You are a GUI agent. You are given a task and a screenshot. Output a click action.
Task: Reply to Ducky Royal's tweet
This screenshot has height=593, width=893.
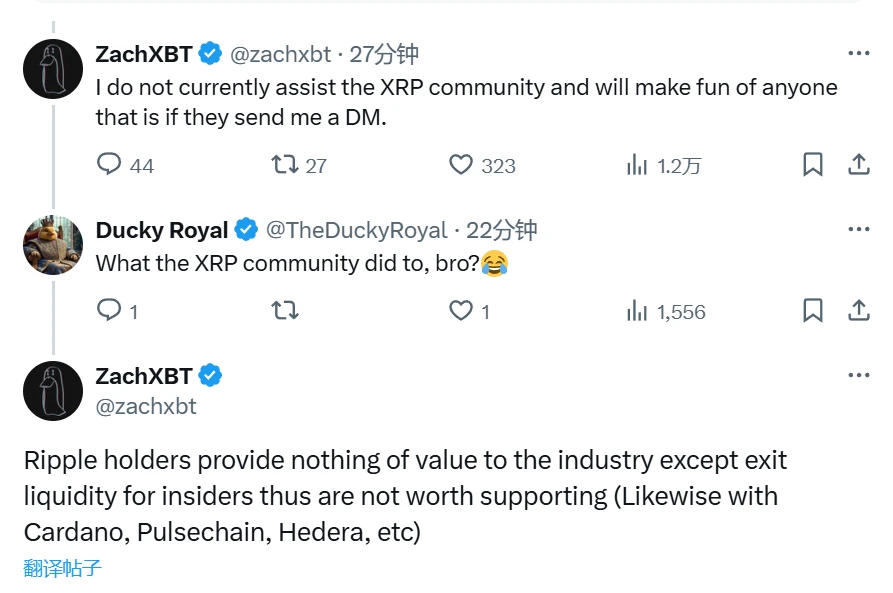pos(108,311)
